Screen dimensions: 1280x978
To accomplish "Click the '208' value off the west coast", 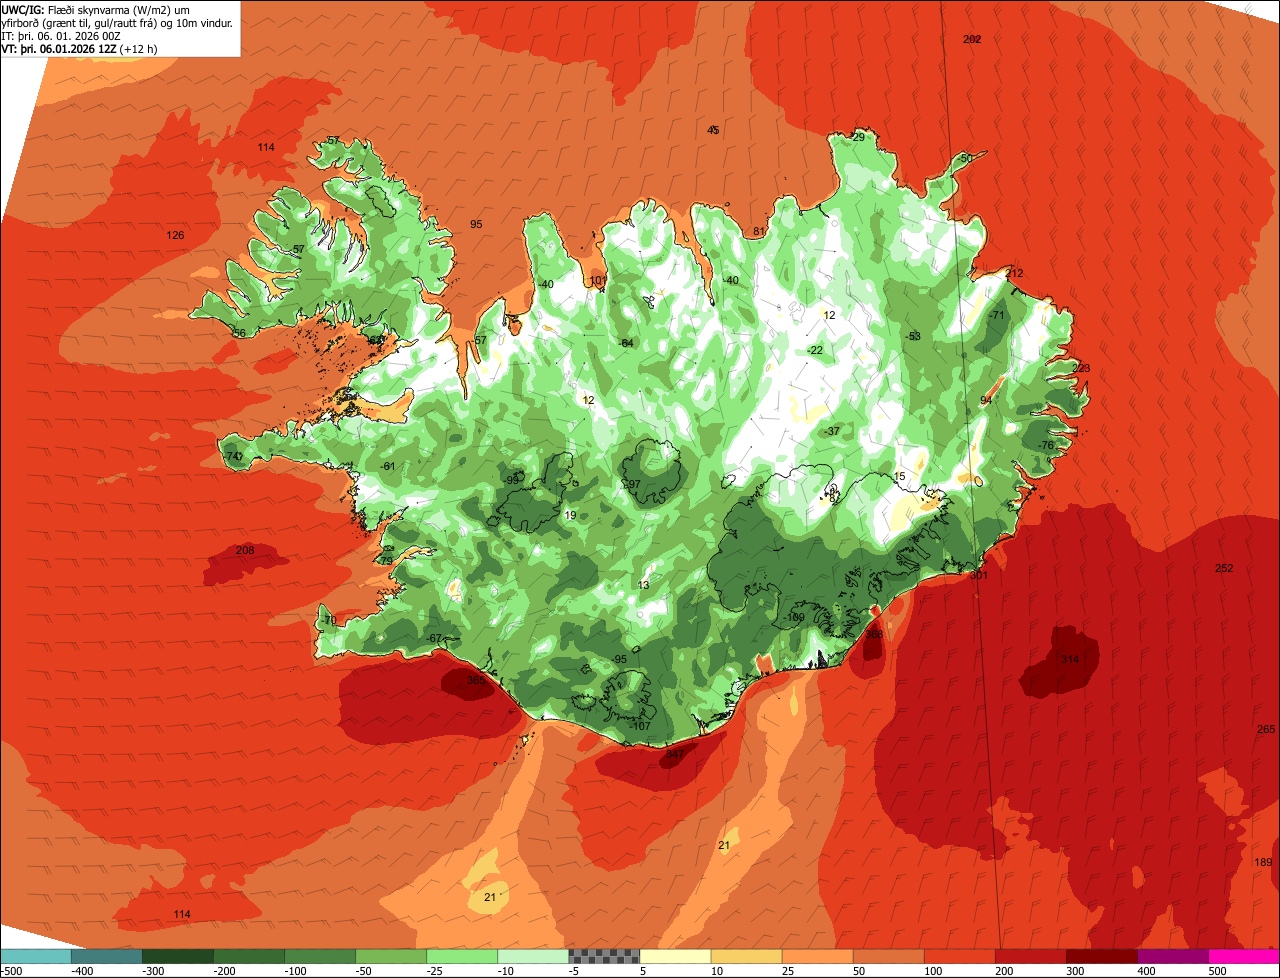I will pyautogui.click(x=244, y=550).
